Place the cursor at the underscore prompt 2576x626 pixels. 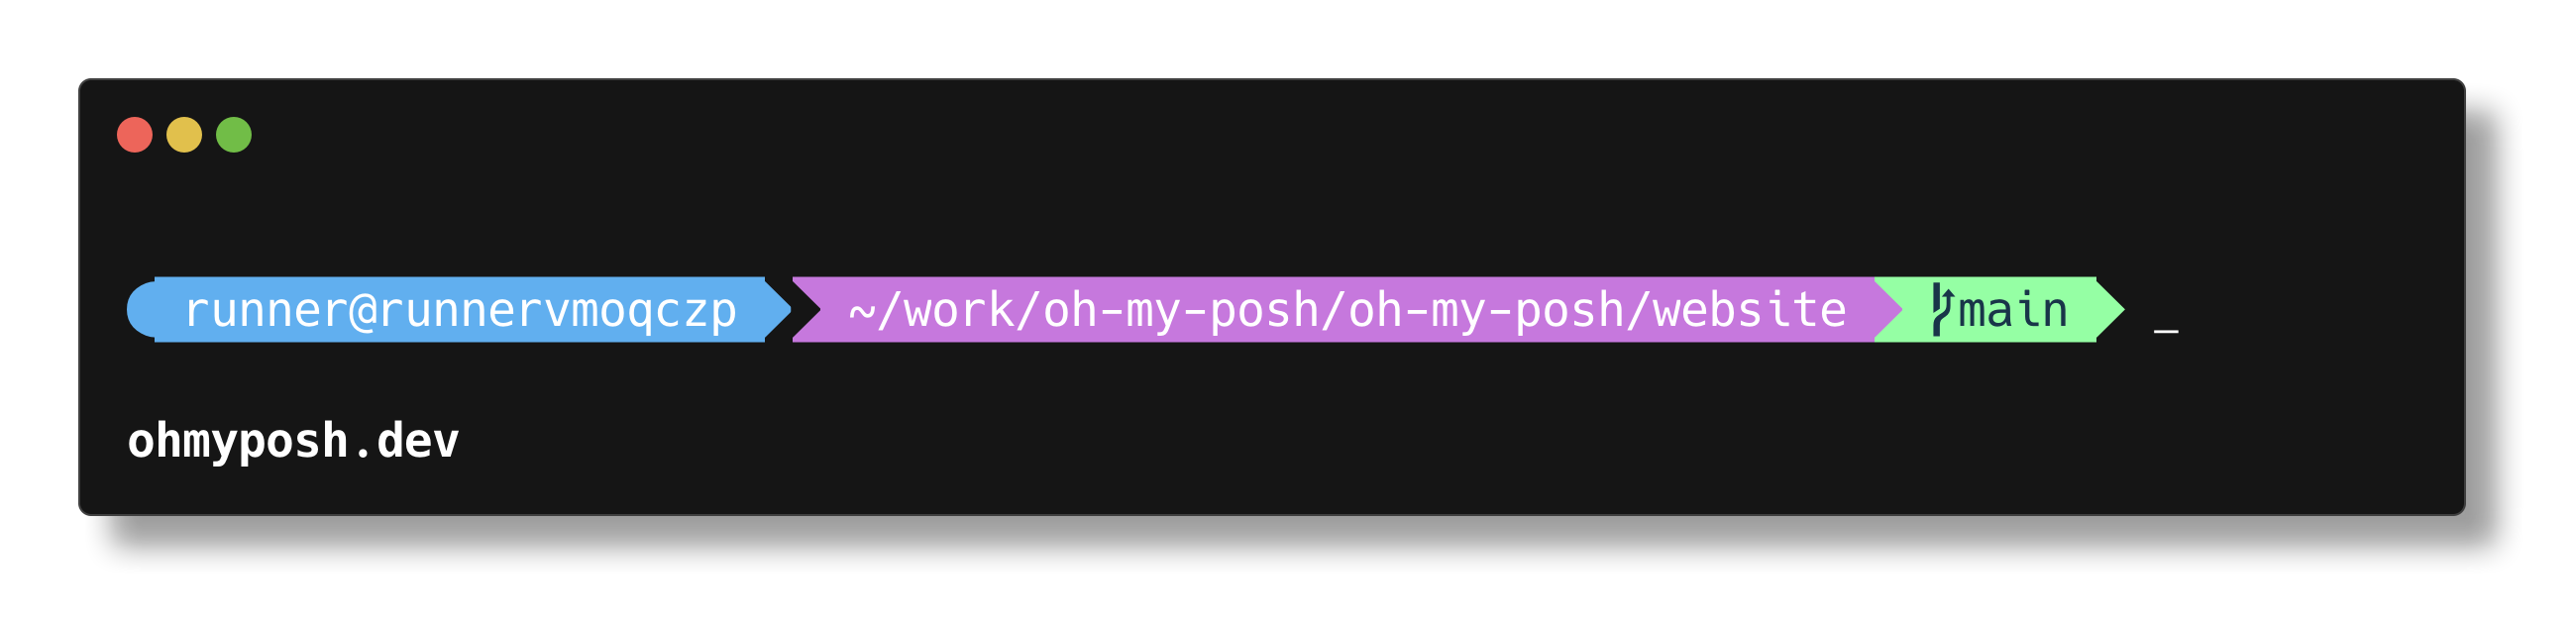click(2166, 331)
